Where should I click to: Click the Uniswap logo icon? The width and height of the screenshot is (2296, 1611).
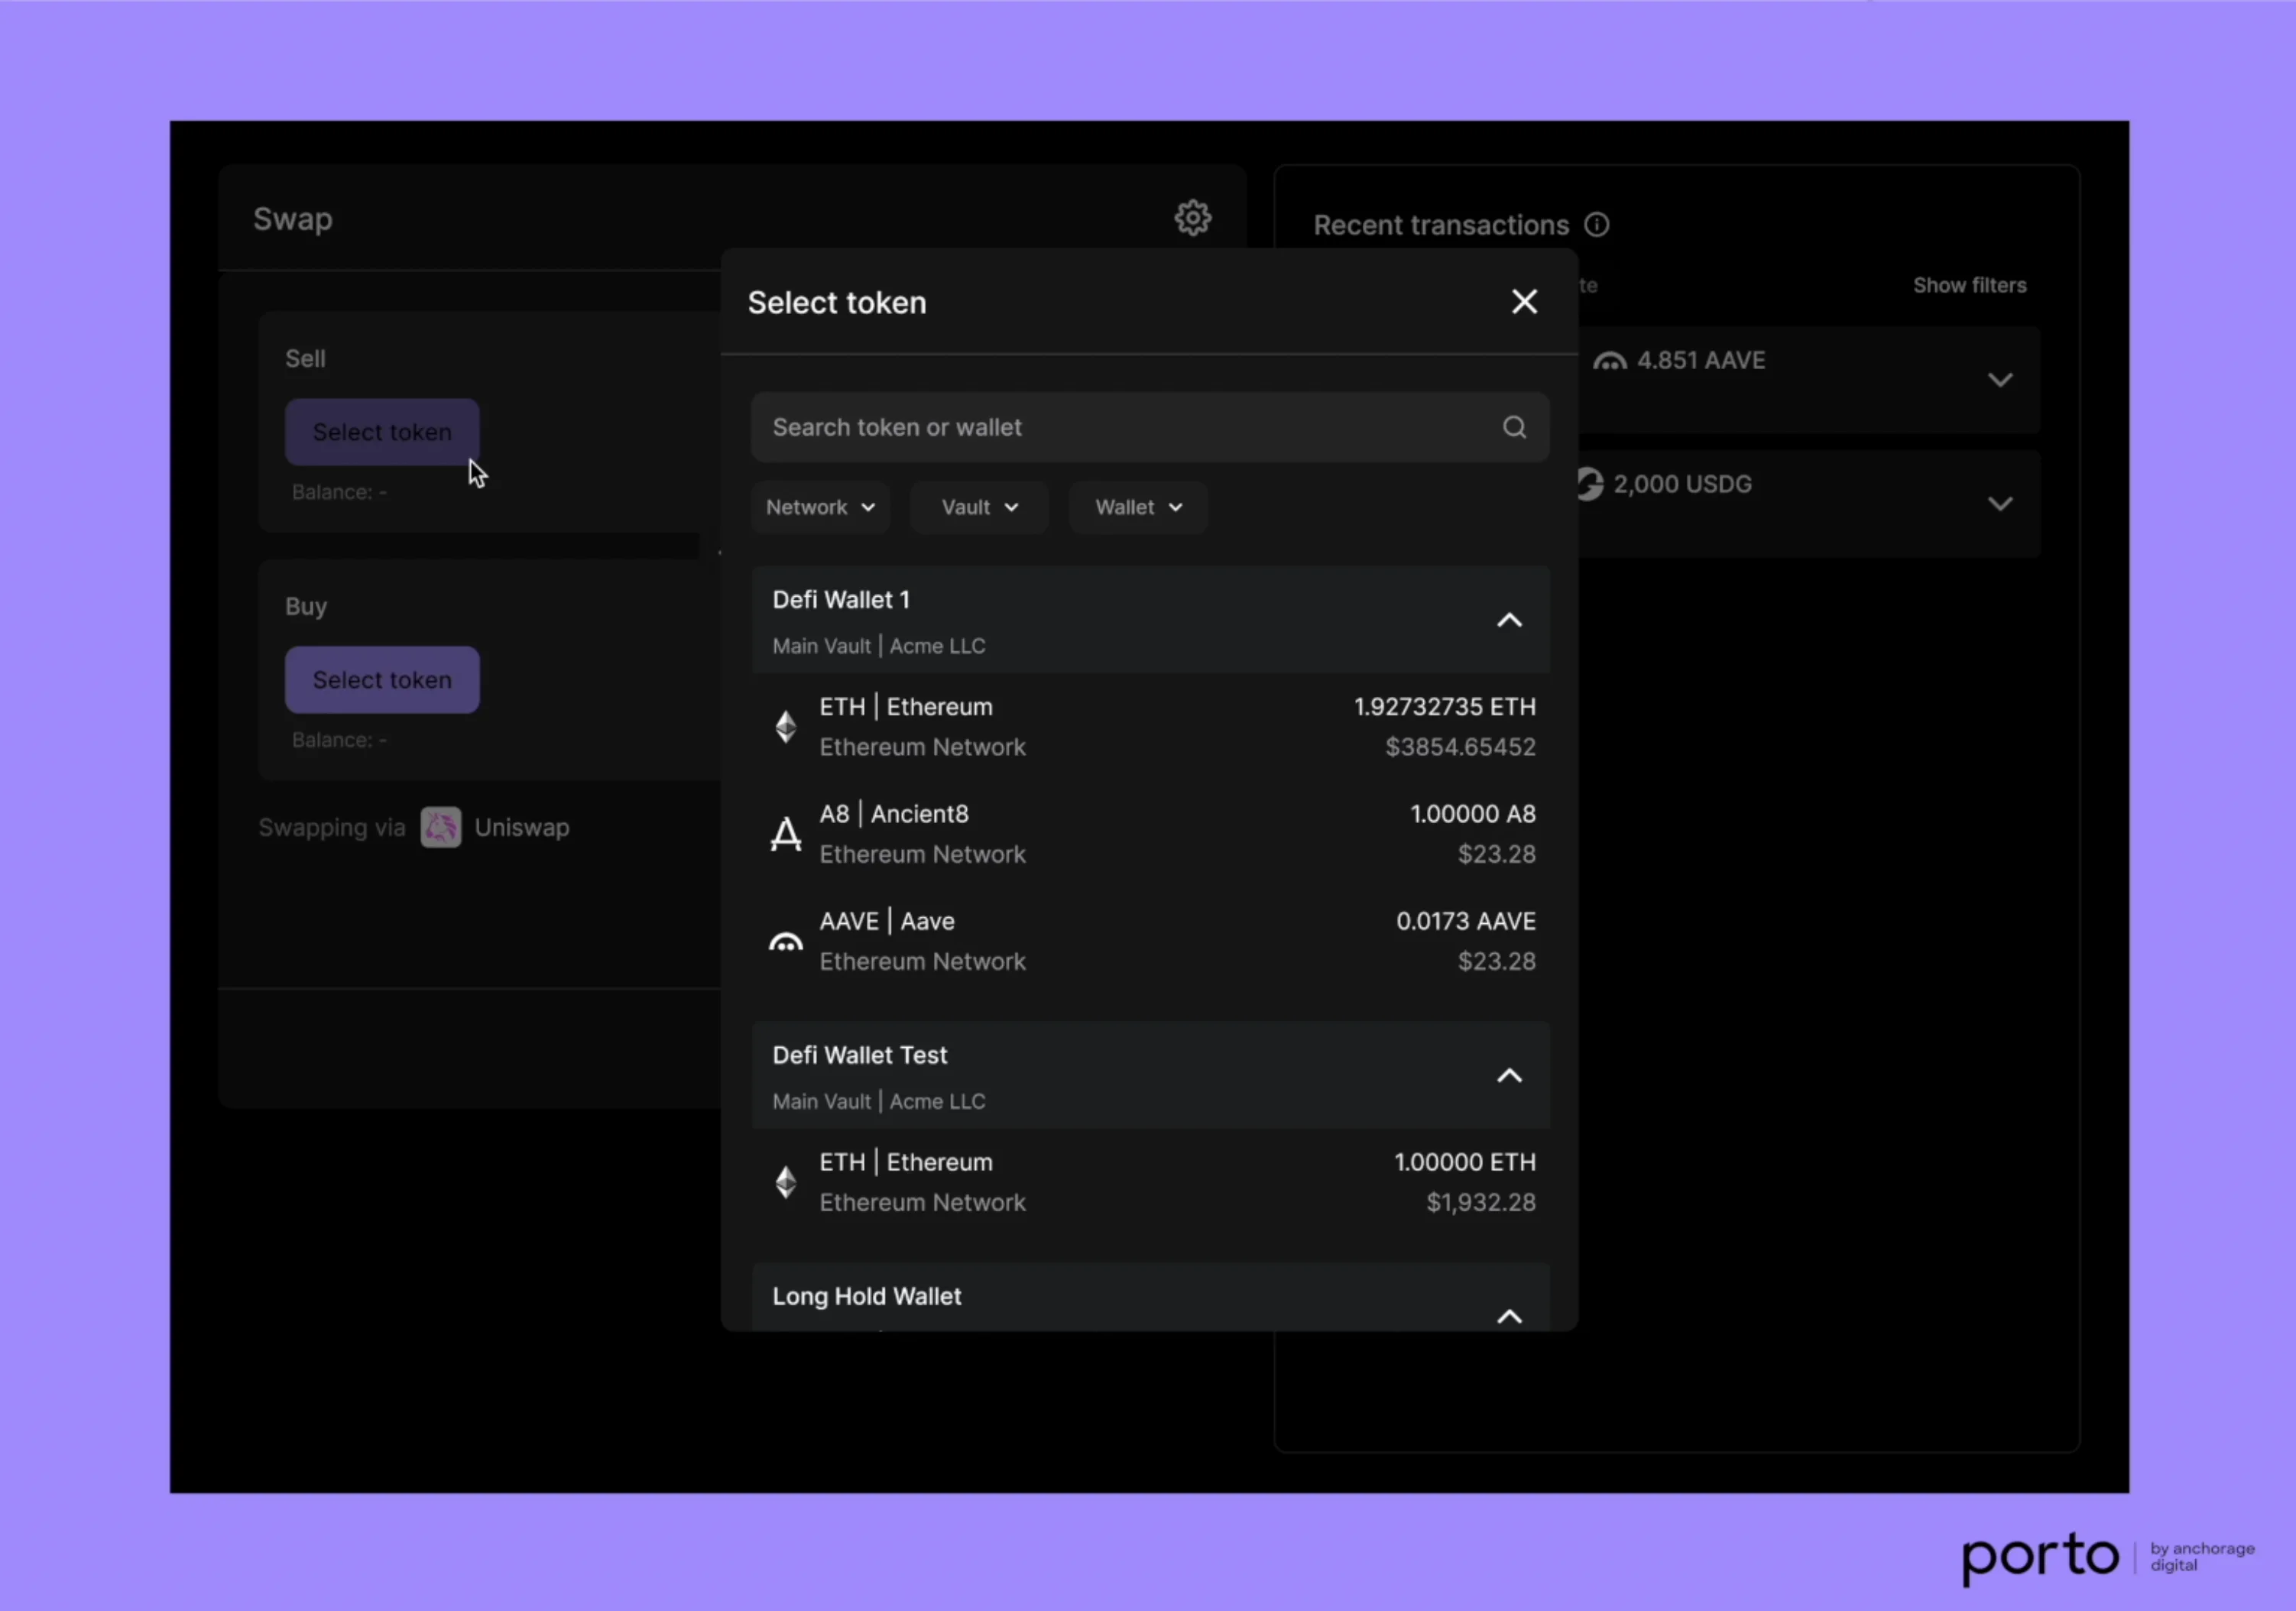click(440, 827)
